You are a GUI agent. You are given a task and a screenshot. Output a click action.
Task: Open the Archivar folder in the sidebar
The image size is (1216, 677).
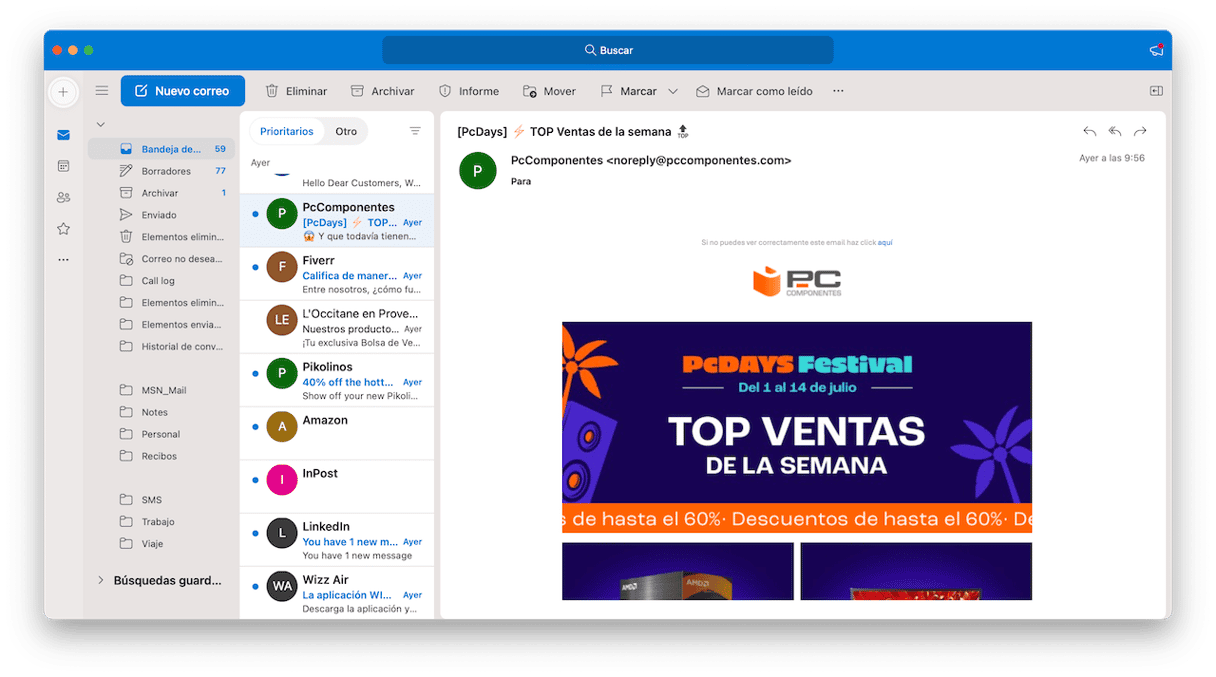click(x=161, y=193)
